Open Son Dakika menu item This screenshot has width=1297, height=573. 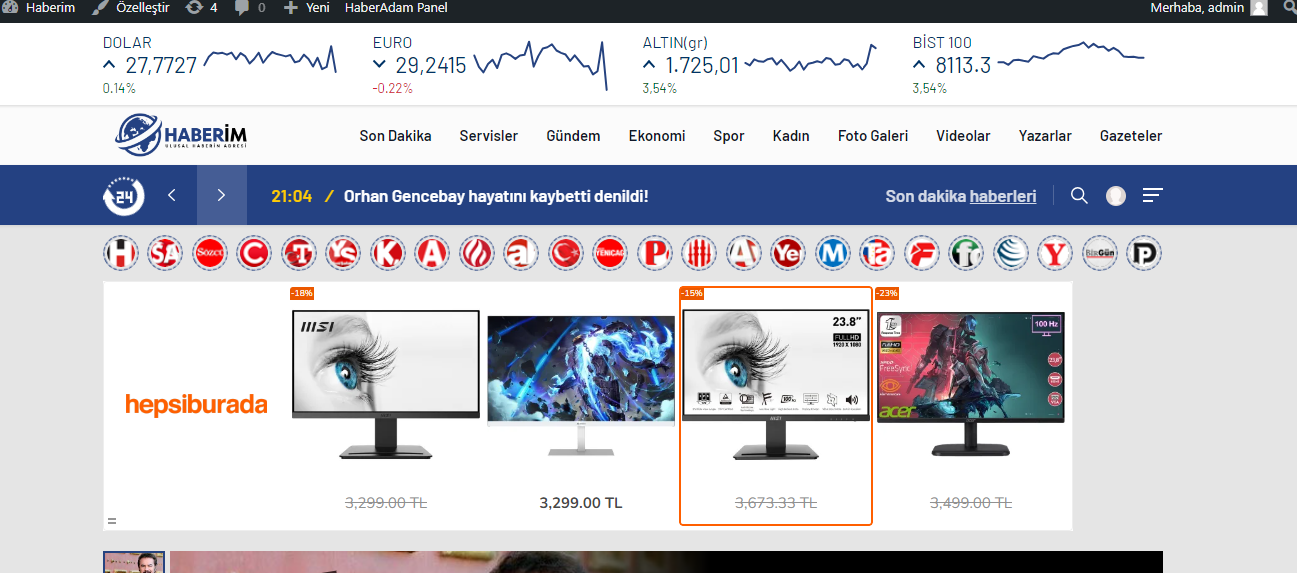pos(395,136)
